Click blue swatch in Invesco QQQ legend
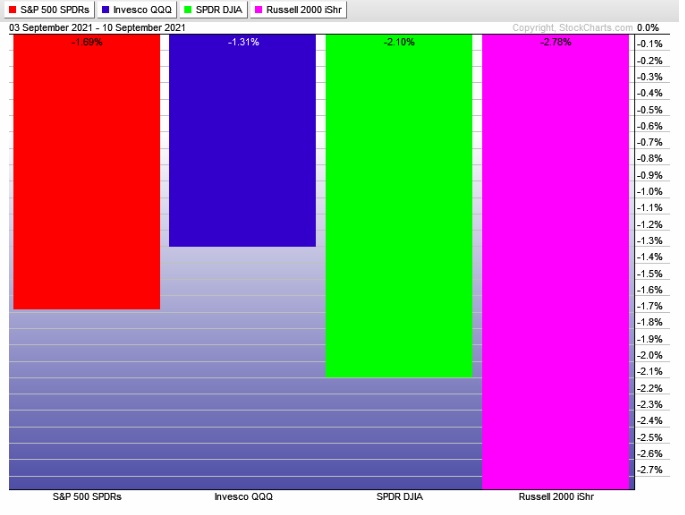This screenshot has width=685, height=515. click(105, 10)
